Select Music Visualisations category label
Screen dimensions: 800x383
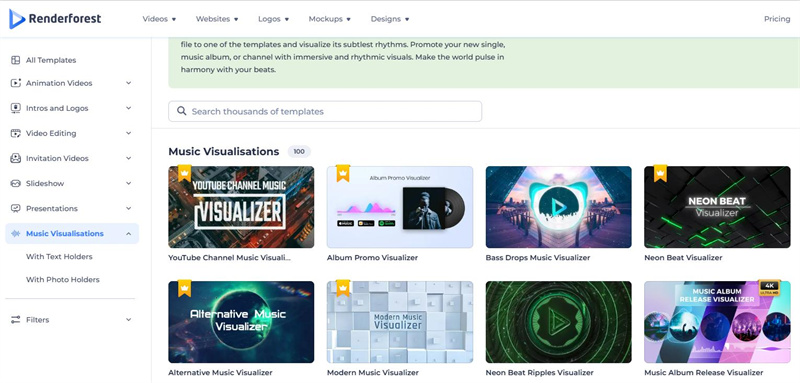(x=65, y=234)
